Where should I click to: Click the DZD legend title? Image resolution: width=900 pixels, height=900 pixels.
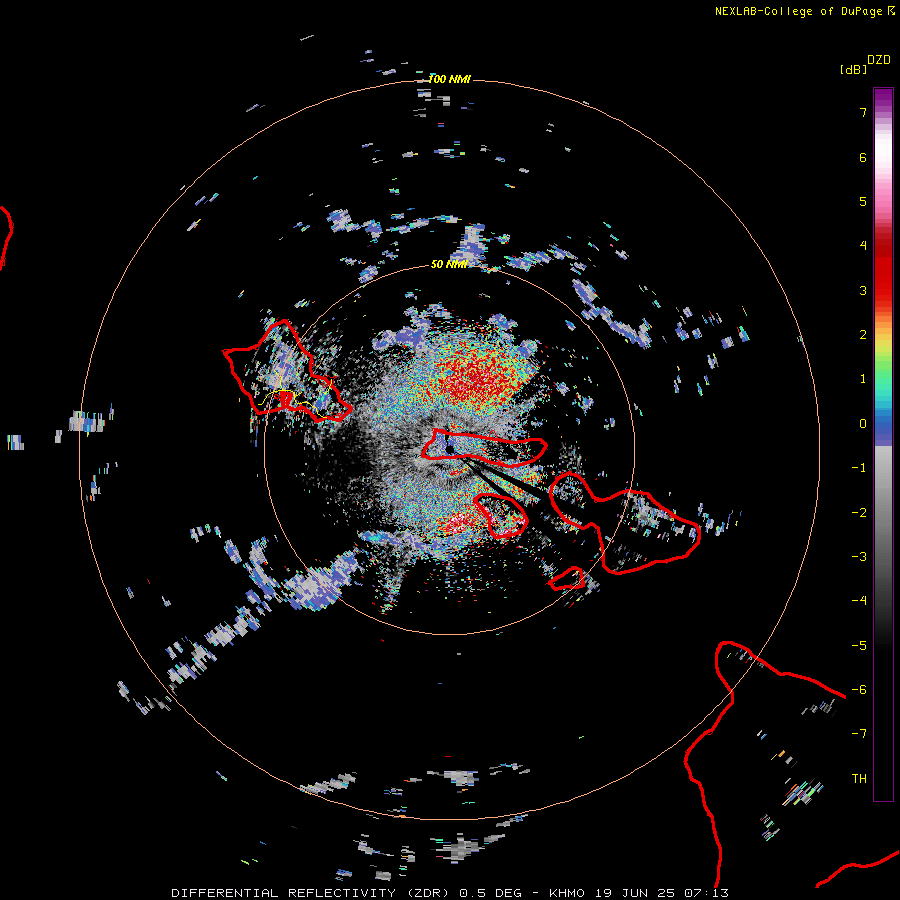coord(879,60)
